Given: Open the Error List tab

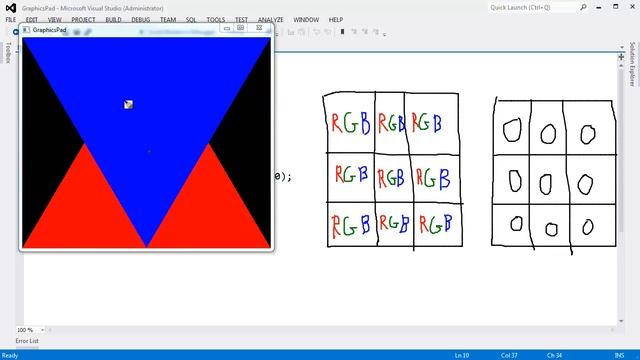Looking at the screenshot, I should tap(27, 341).
